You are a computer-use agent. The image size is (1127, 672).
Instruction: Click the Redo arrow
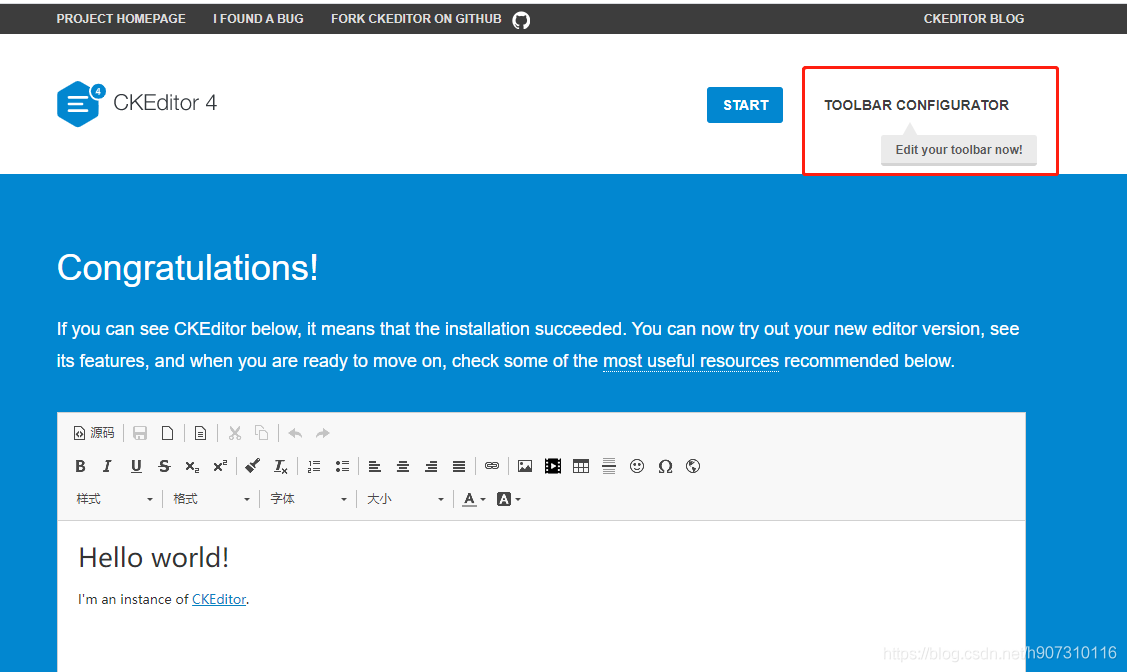pos(323,433)
